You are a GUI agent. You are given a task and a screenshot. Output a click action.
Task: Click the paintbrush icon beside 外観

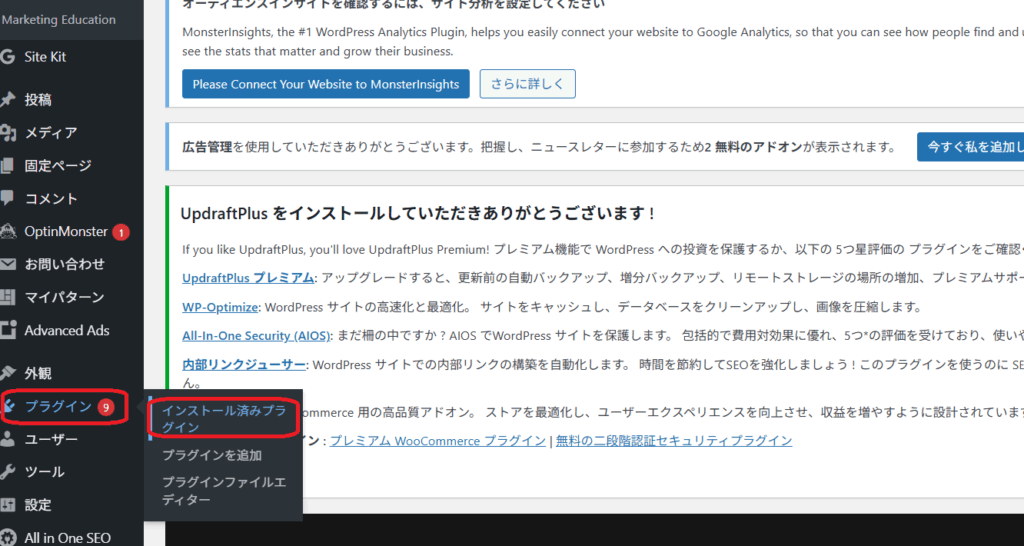pyautogui.click(x=7, y=374)
